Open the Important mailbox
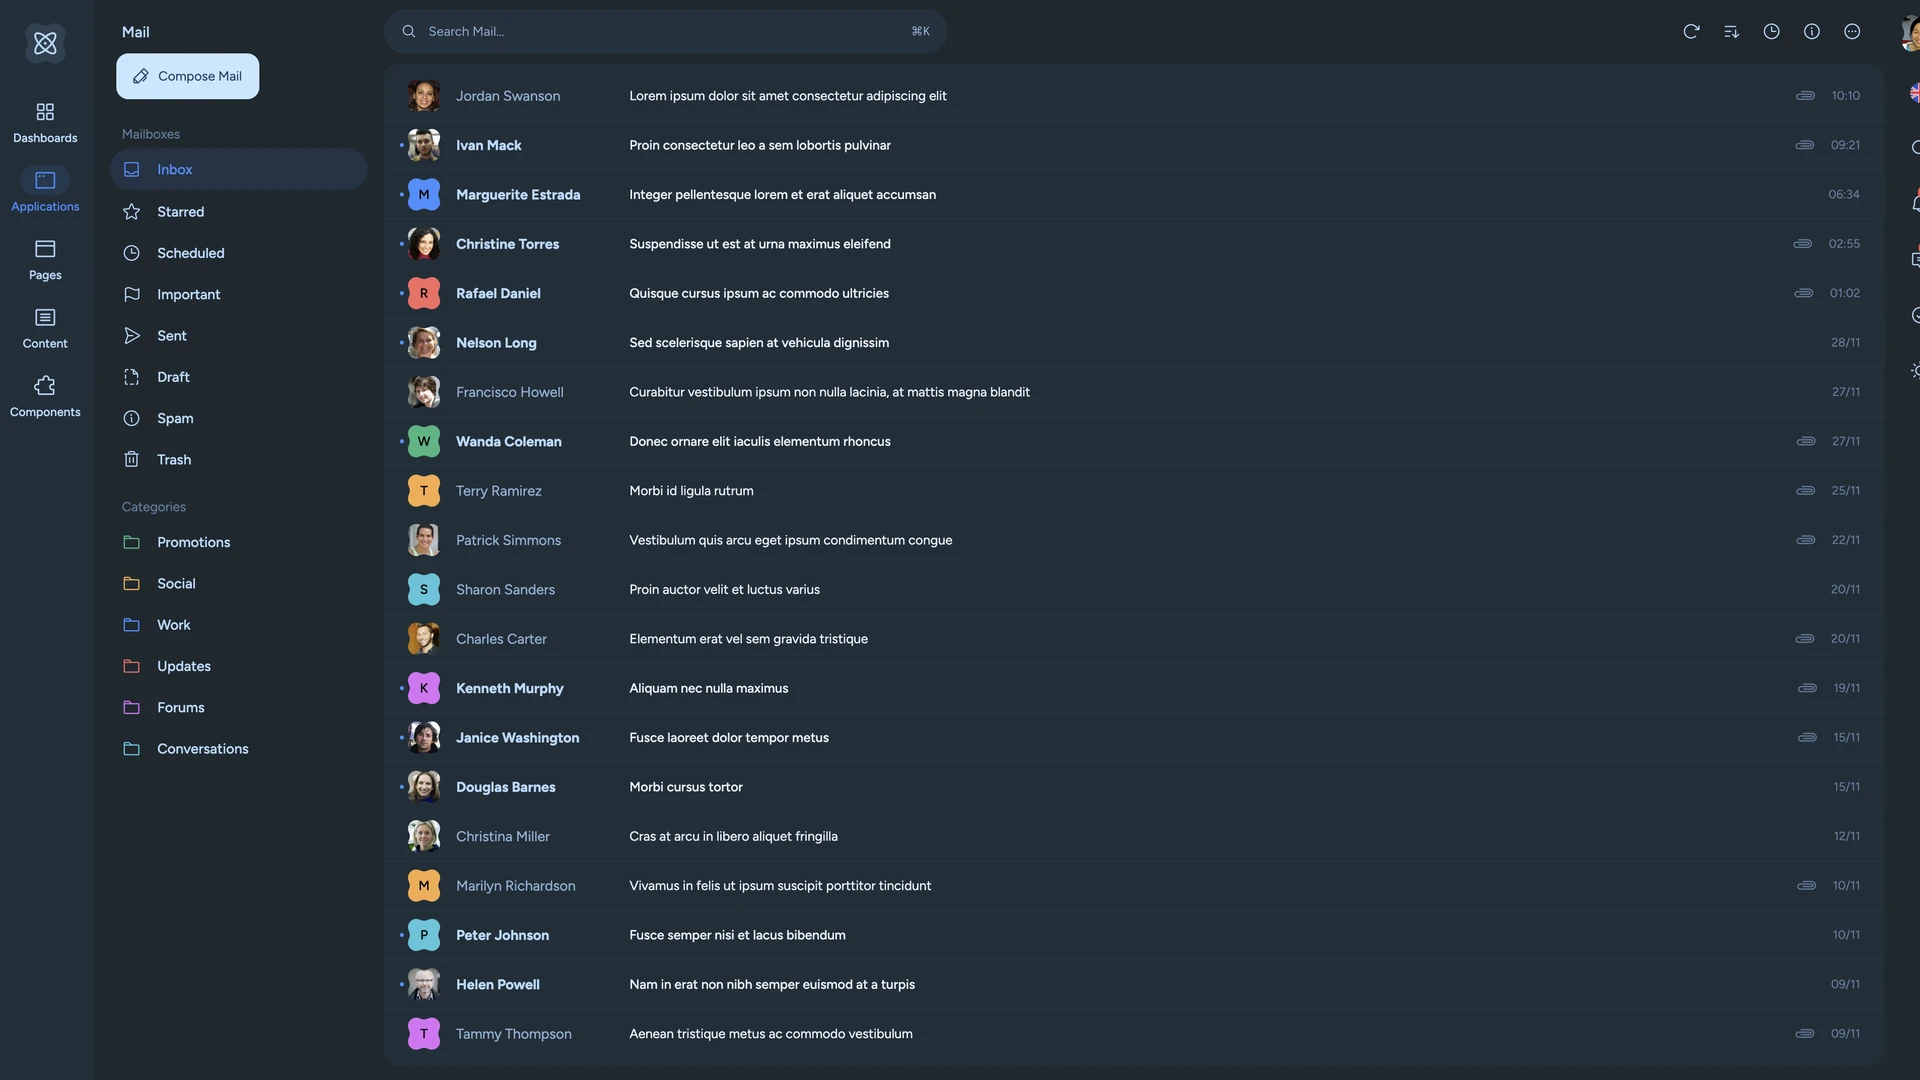The width and height of the screenshot is (1920, 1080). (238, 295)
